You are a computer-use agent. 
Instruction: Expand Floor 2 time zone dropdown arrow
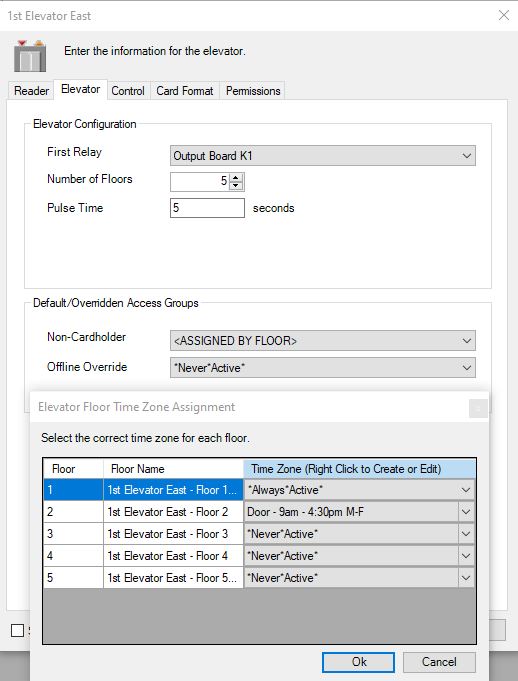pyautogui.click(x=466, y=512)
